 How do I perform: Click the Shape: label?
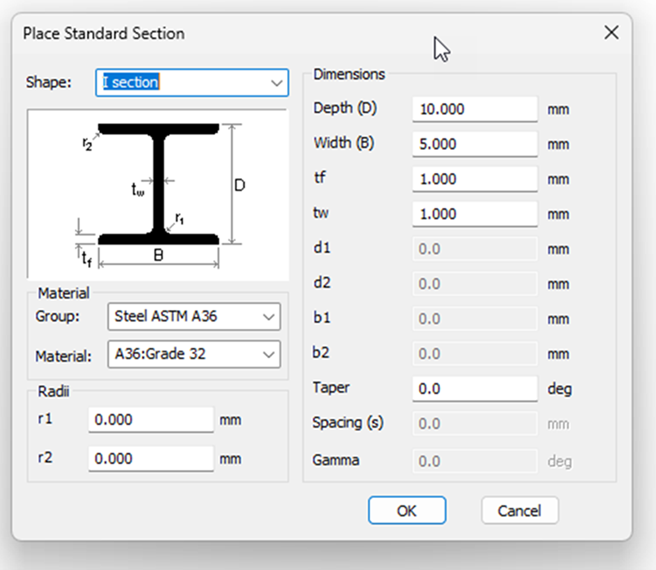(49, 82)
